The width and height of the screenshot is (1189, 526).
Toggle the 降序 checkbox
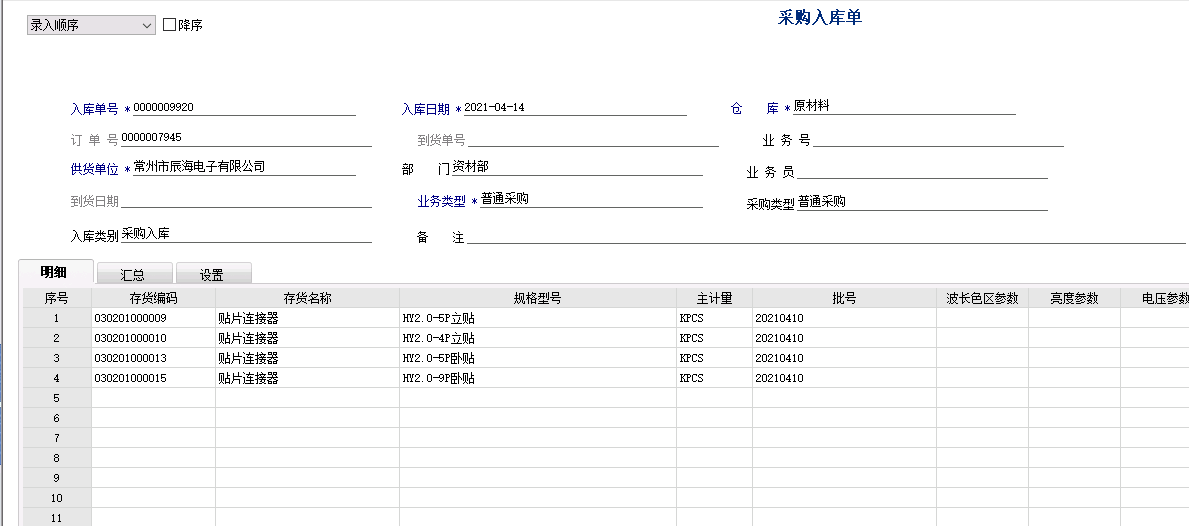[169, 25]
